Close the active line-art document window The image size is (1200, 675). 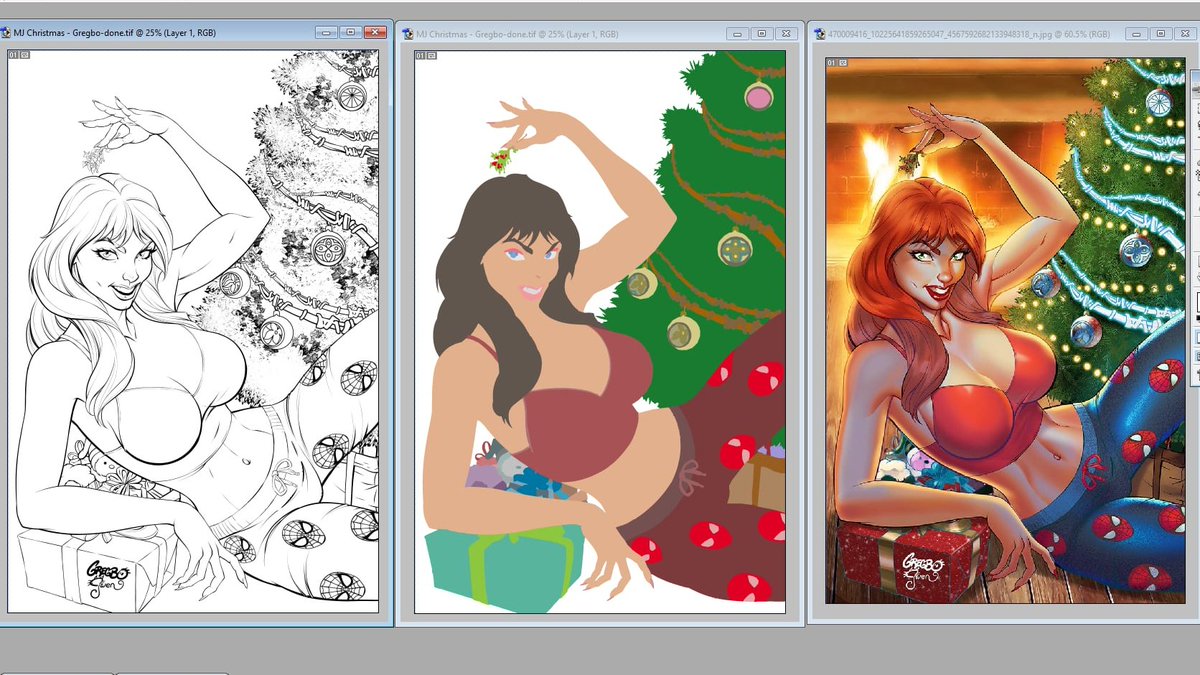pyautogui.click(x=376, y=33)
